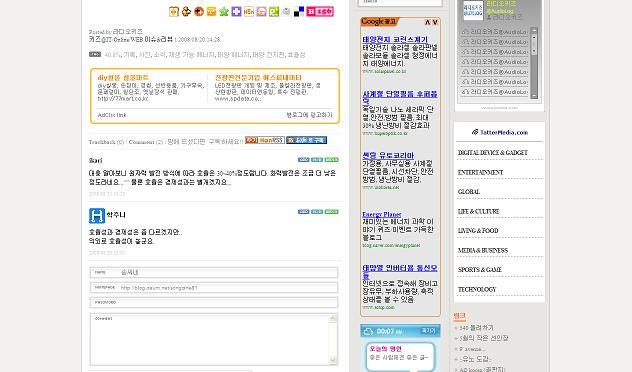The height and width of the screenshot is (372, 632).
Task: Click the cloud weather icon in clock widget
Action: pos(368,331)
